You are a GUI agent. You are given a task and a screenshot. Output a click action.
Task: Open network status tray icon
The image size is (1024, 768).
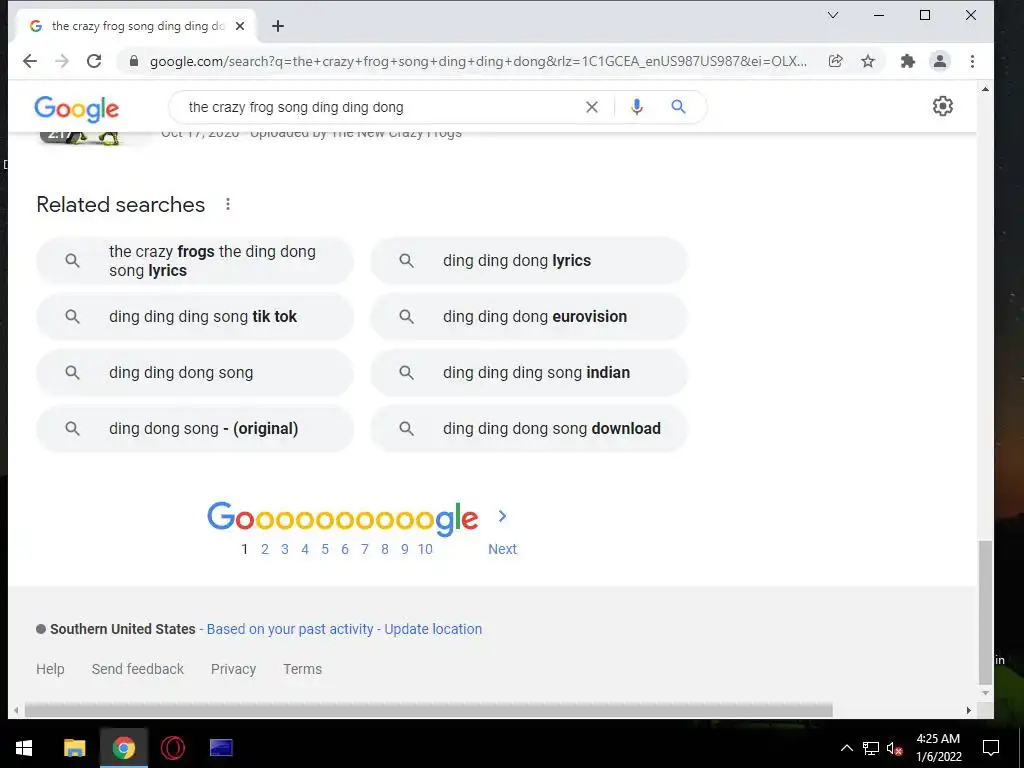(x=871, y=748)
